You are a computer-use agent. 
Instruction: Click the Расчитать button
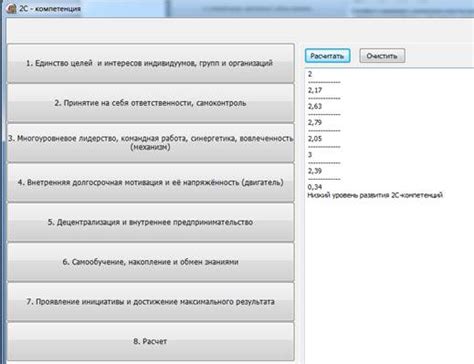coord(327,56)
